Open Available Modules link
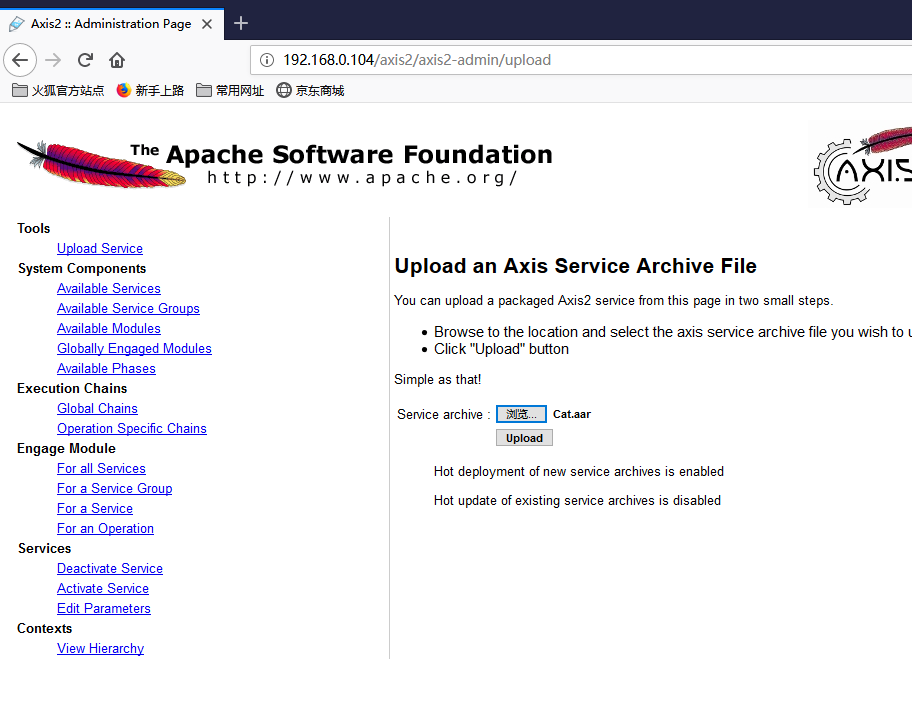The image size is (912, 725). tap(109, 328)
